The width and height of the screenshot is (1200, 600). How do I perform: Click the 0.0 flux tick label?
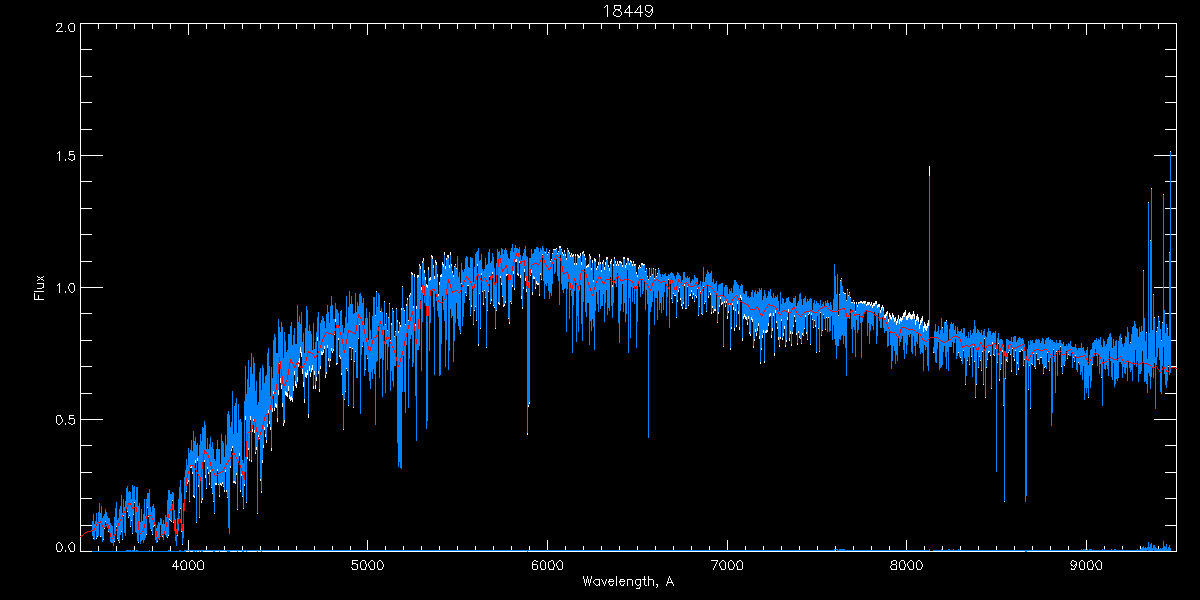click(64, 548)
